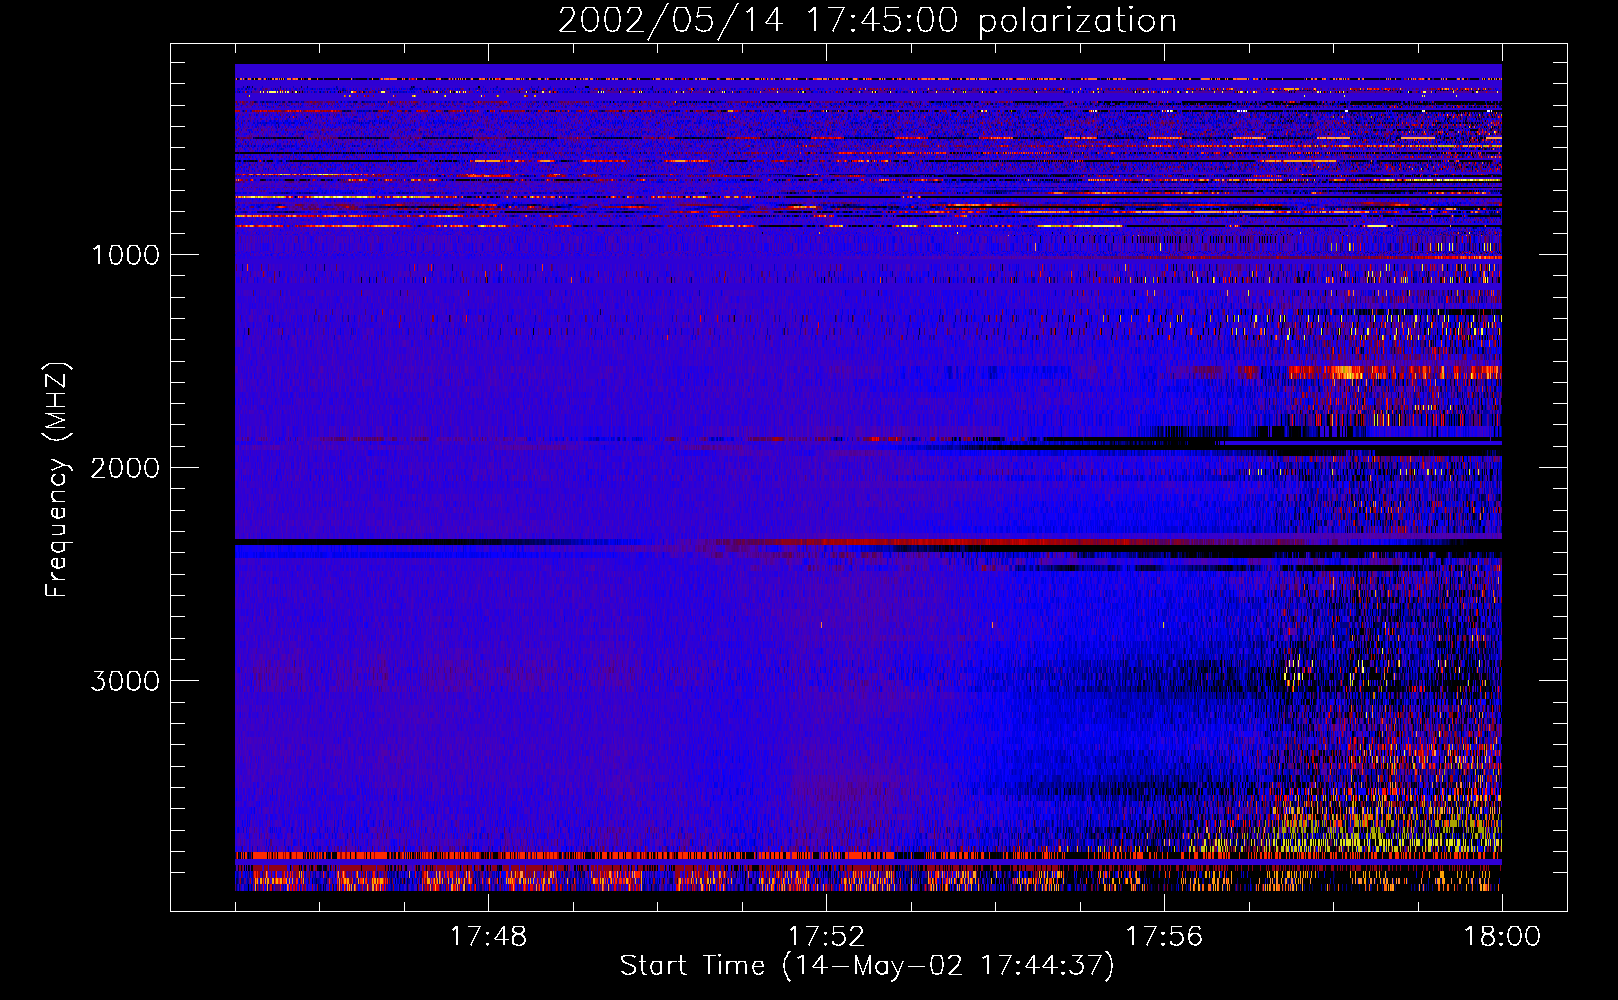
Task: Click the 3000 frequency tick label
Action: click(125, 681)
